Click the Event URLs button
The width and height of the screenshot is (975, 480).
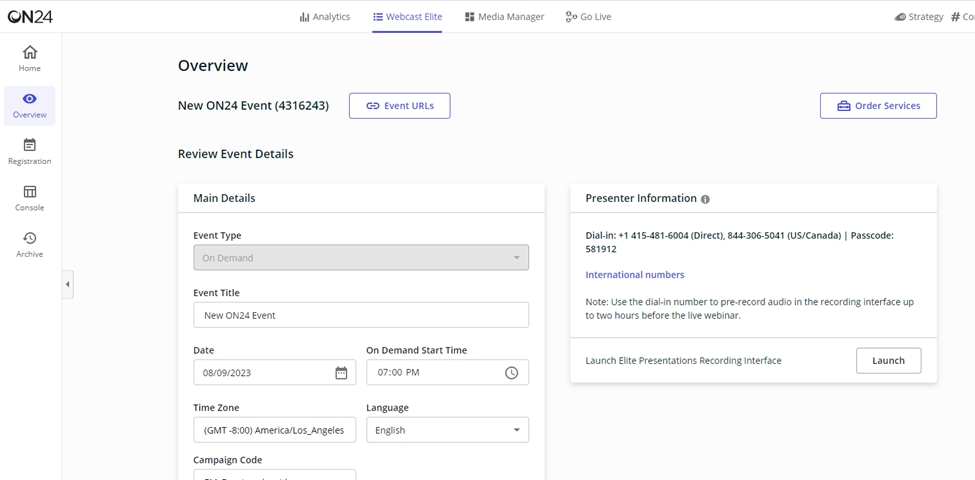click(x=400, y=106)
